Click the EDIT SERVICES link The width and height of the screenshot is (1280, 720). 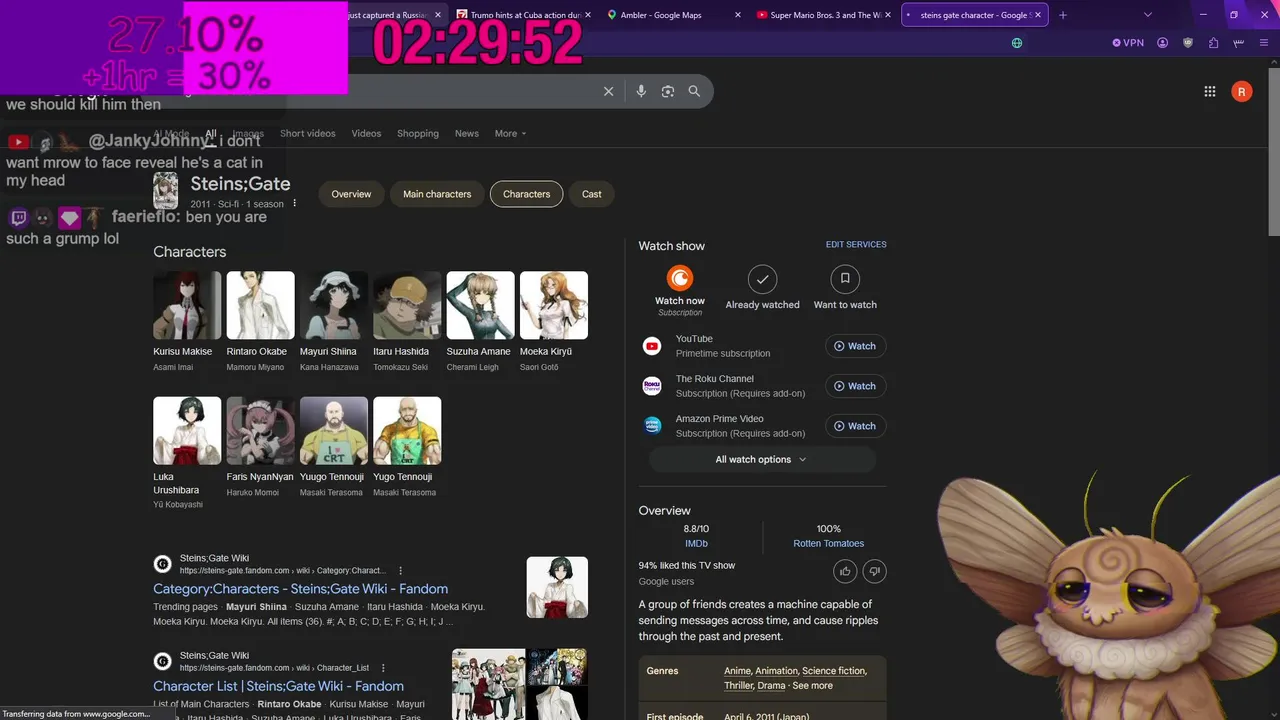[856, 244]
